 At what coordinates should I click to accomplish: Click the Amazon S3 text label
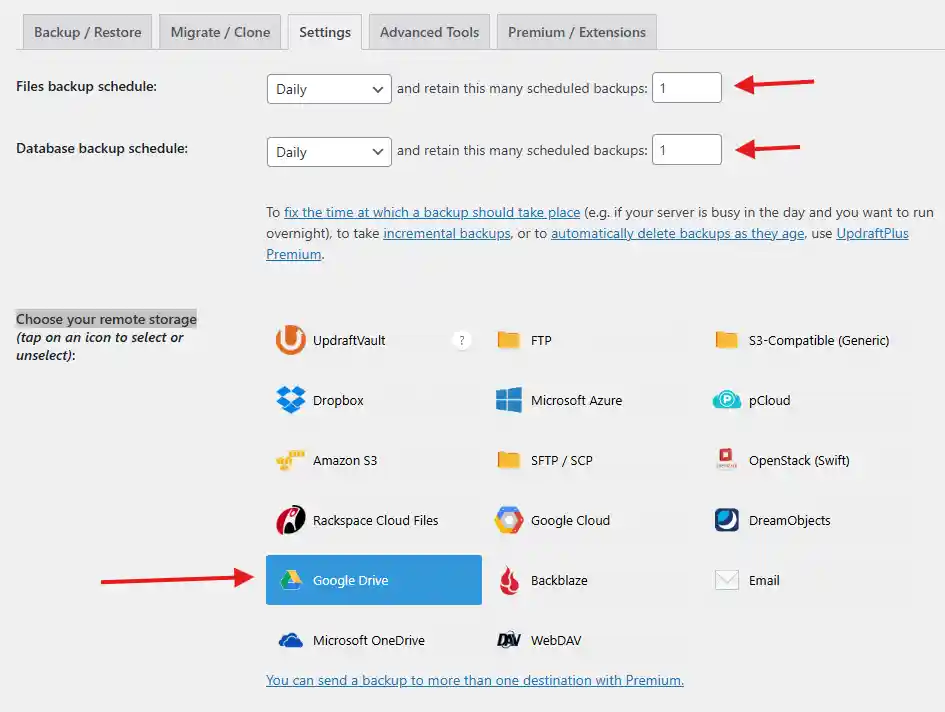(x=345, y=461)
